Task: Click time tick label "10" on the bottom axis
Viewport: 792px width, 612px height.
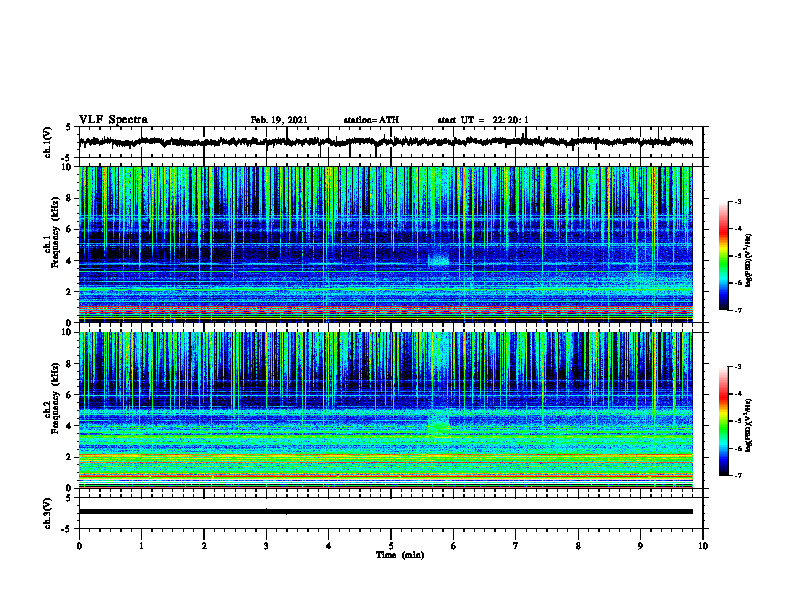Action: [x=703, y=546]
